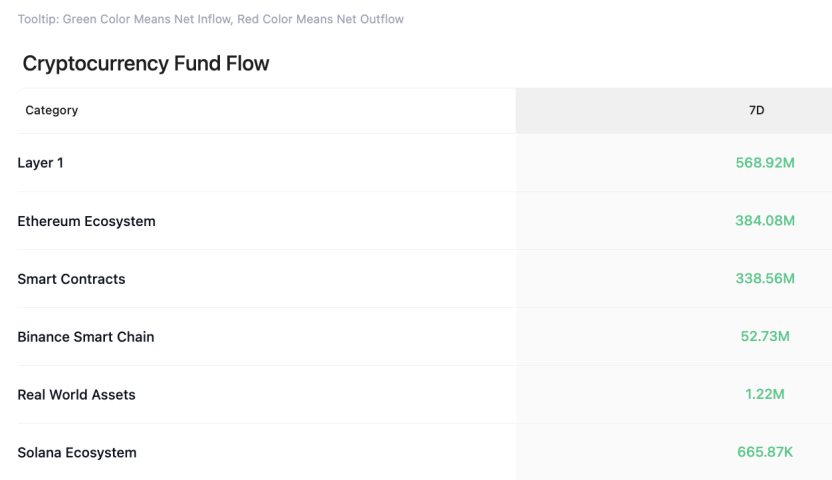Sort by the 7D column header
Image resolution: width=832 pixels, height=480 pixels.
point(756,110)
